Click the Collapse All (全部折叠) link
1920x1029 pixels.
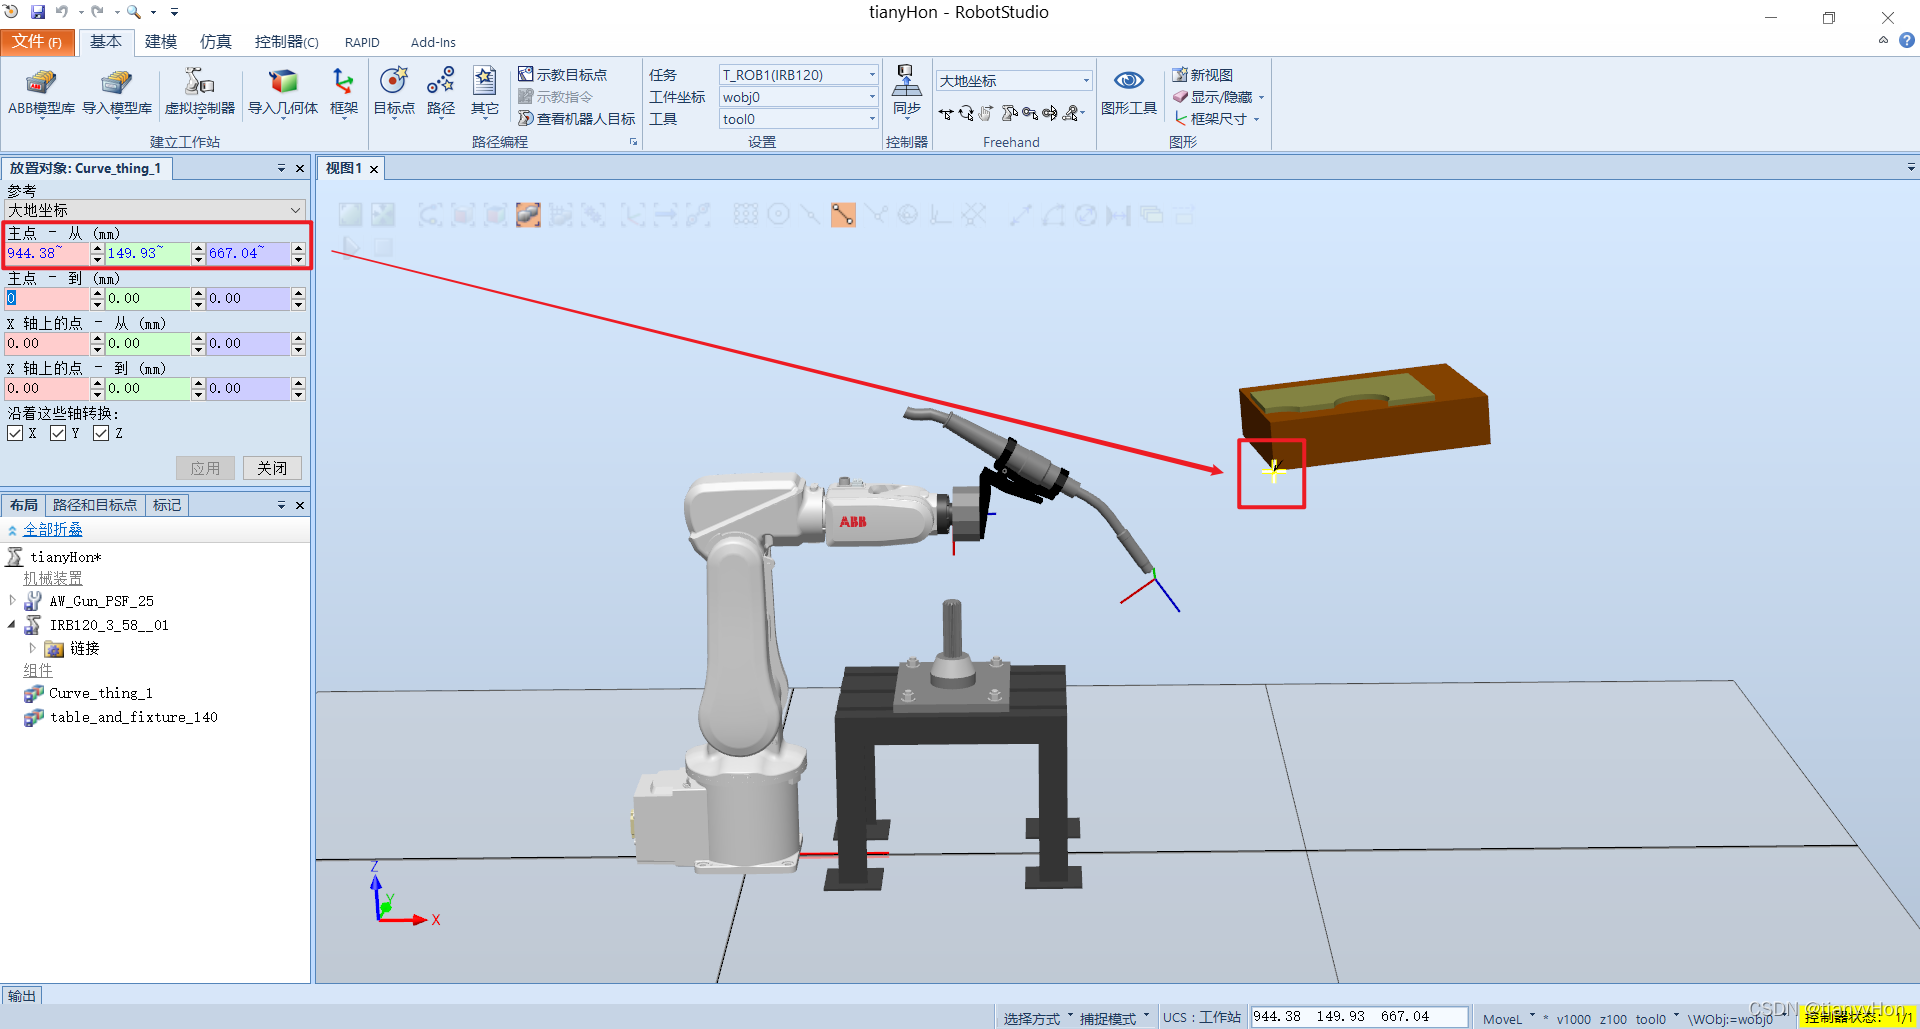coord(53,530)
